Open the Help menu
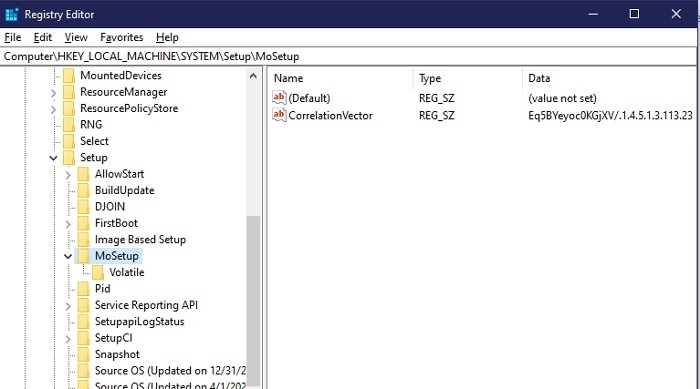 coord(167,38)
